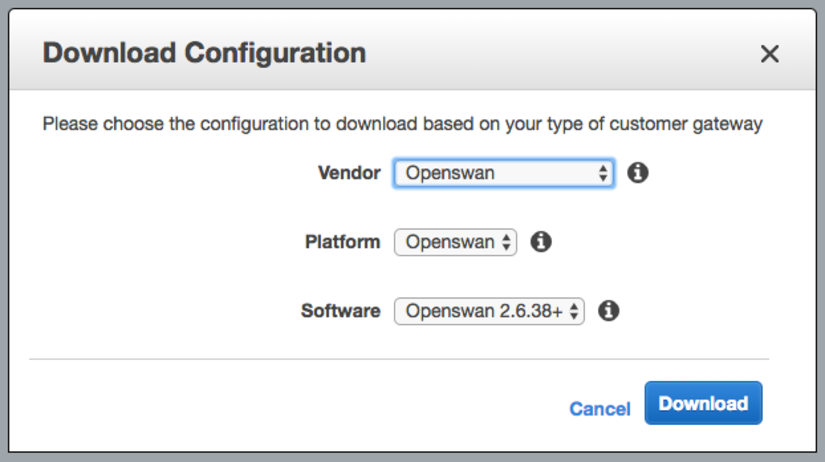Viewport: 825px width, 462px height.
Task: Click the Cancel link
Action: click(600, 409)
